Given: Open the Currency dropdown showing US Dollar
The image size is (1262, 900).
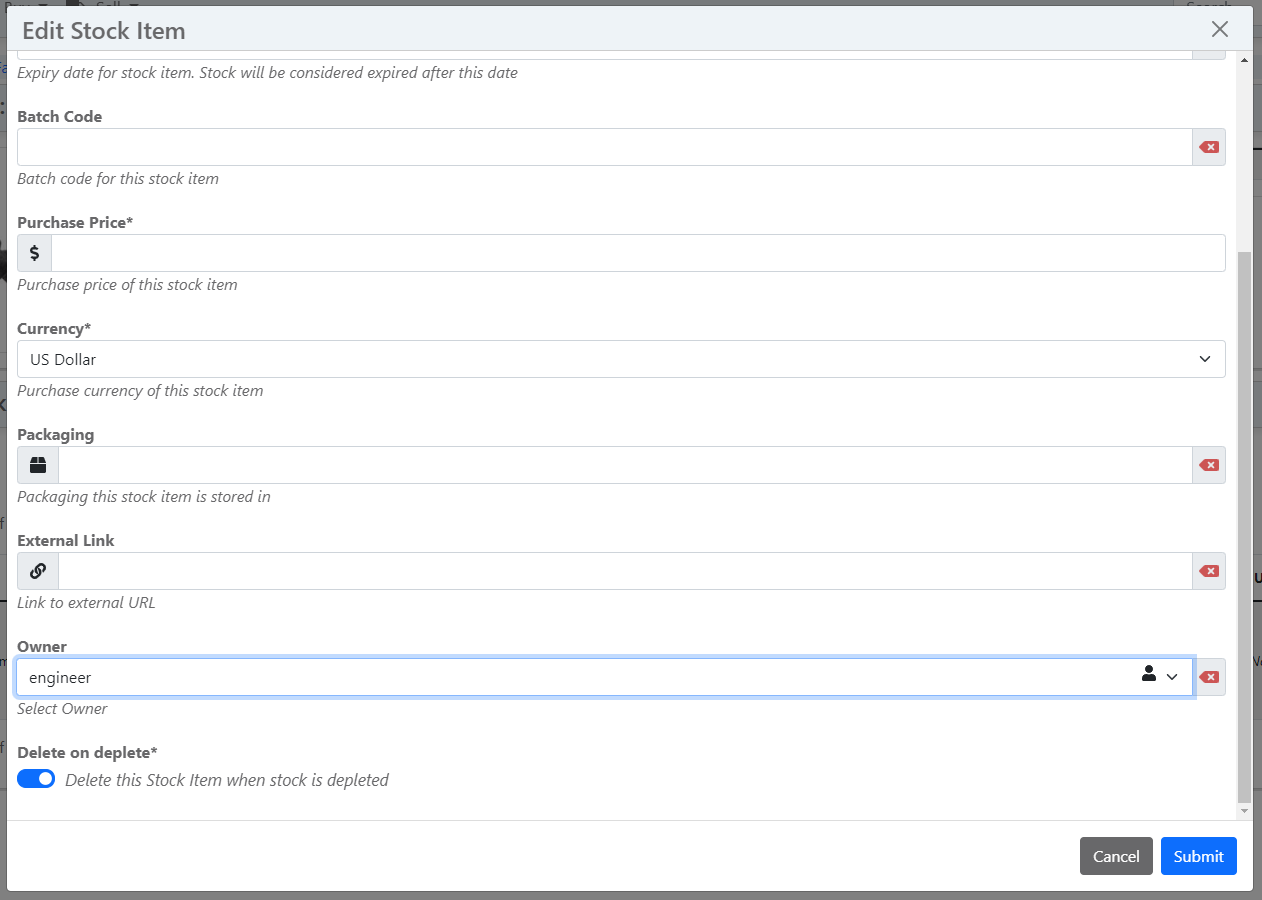Looking at the screenshot, I should (620, 359).
